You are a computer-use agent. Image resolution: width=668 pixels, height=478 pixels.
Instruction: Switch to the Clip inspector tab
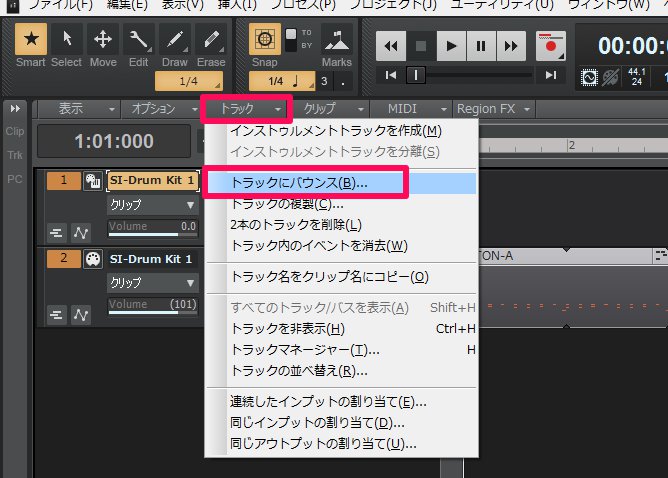tap(15, 131)
